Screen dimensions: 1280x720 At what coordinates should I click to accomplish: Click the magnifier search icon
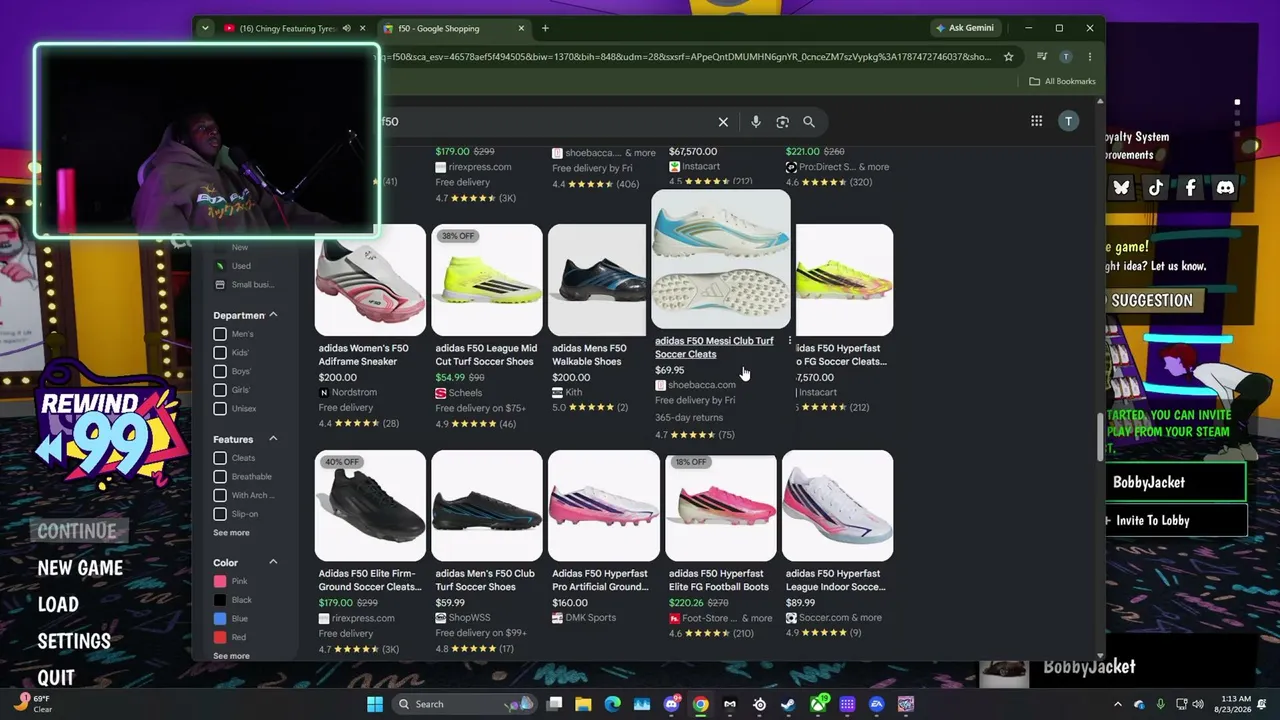[x=809, y=122]
